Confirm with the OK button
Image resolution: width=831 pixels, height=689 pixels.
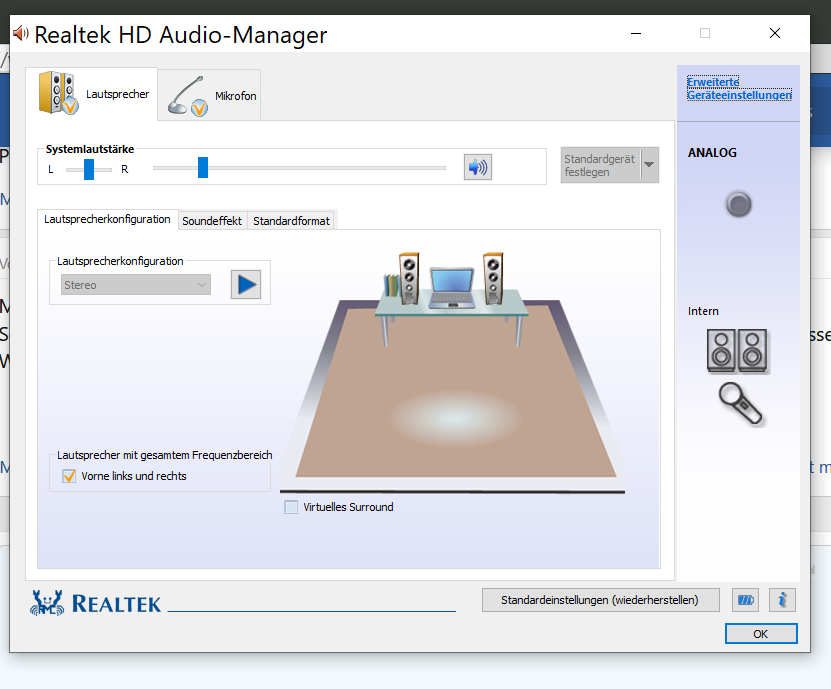click(761, 634)
